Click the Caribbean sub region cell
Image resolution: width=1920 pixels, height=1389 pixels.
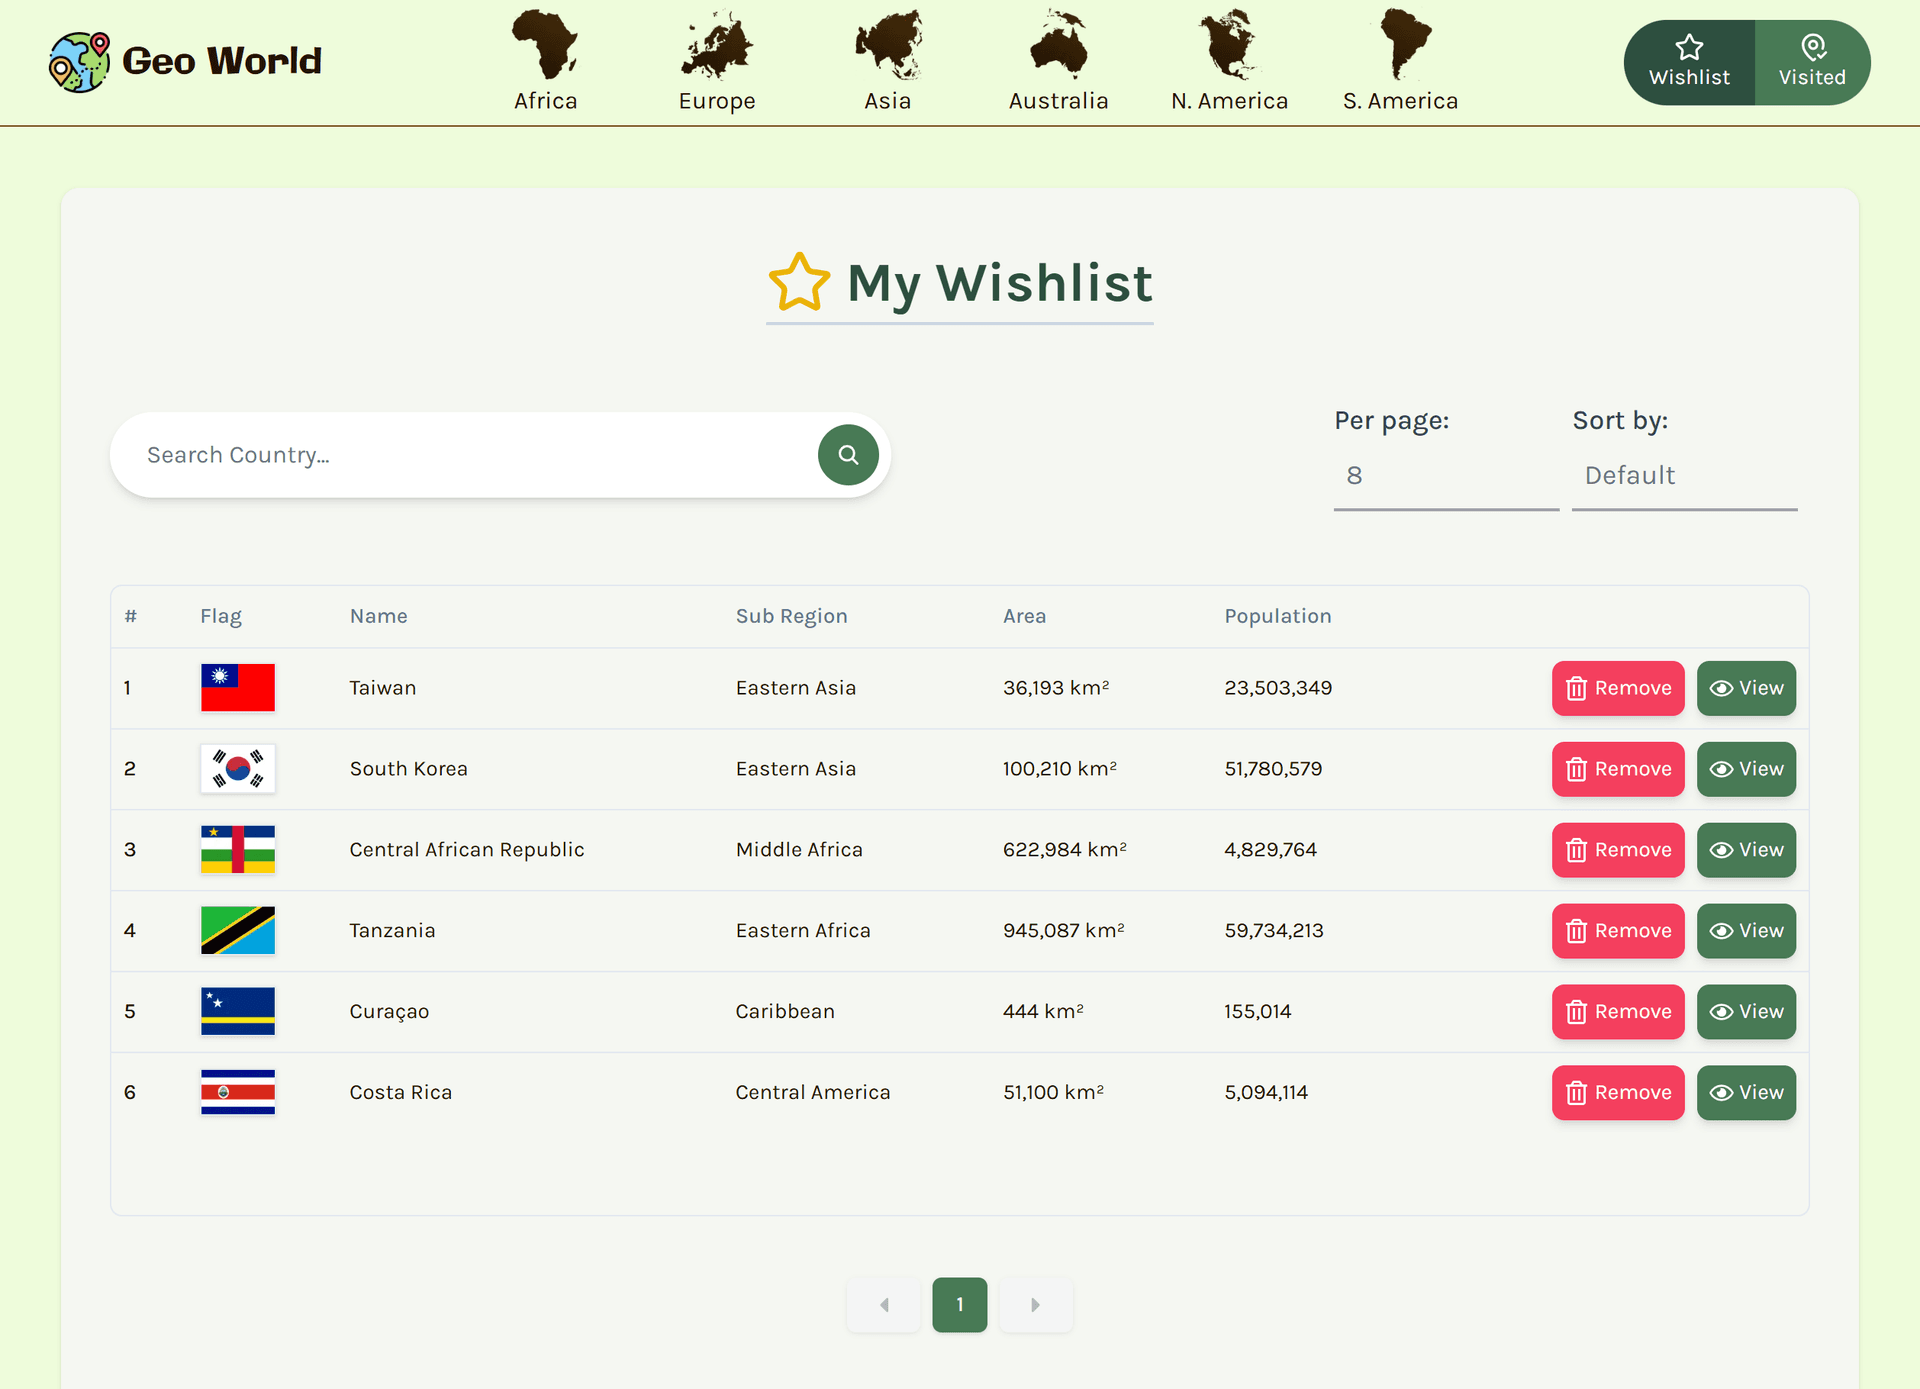click(785, 1012)
